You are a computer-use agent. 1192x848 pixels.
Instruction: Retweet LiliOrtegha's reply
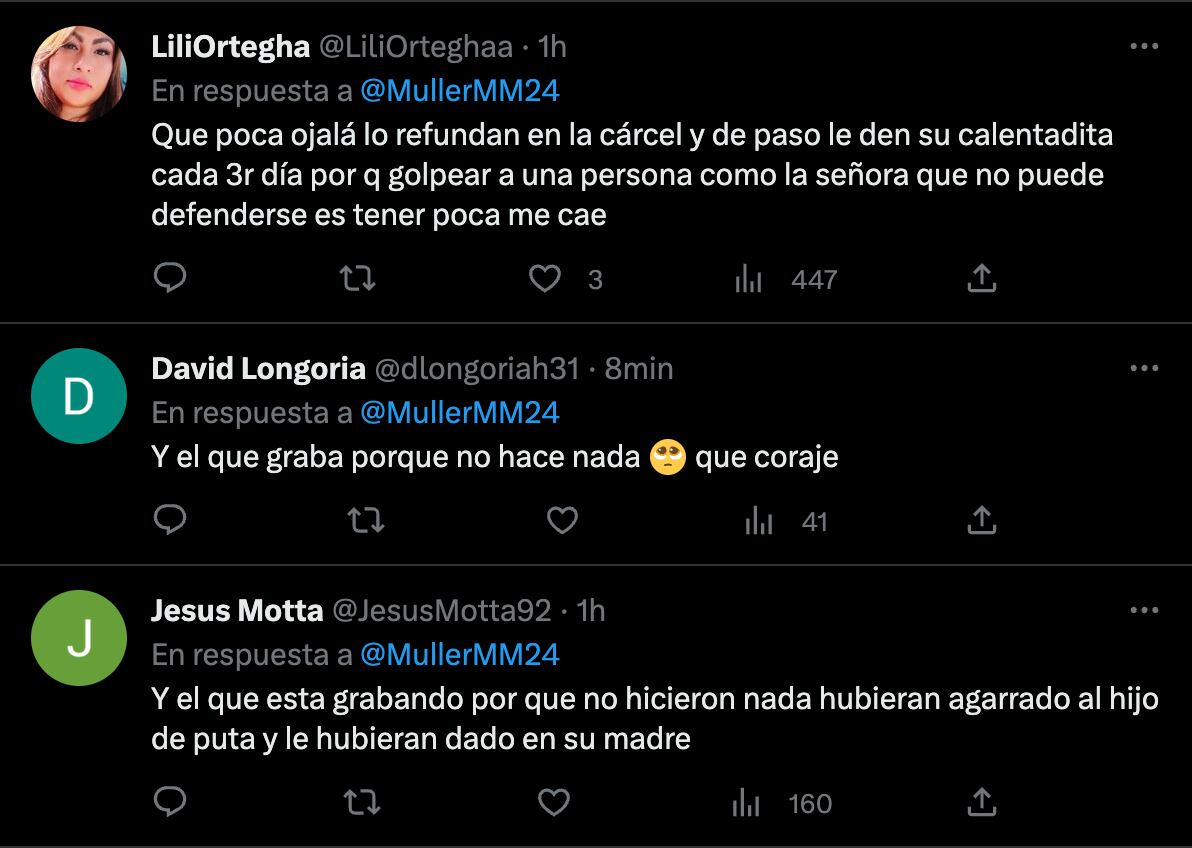[x=358, y=279]
